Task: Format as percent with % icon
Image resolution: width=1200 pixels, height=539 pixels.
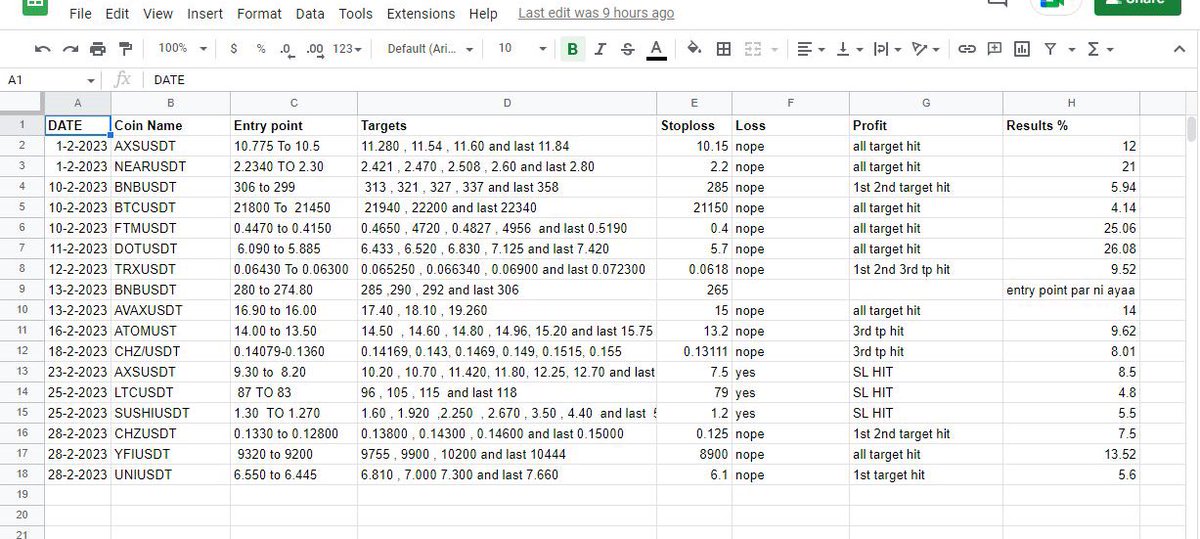Action: tap(261, 48)
